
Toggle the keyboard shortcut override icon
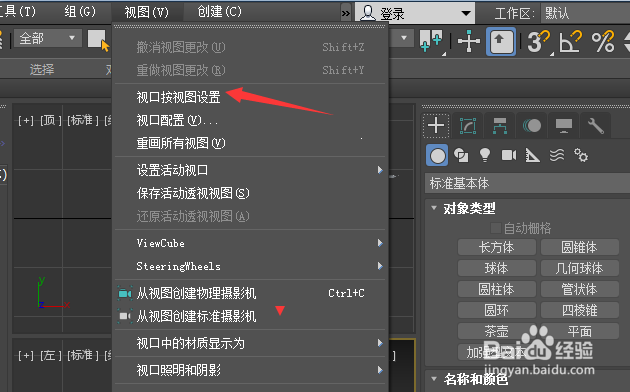coord(501,41)
